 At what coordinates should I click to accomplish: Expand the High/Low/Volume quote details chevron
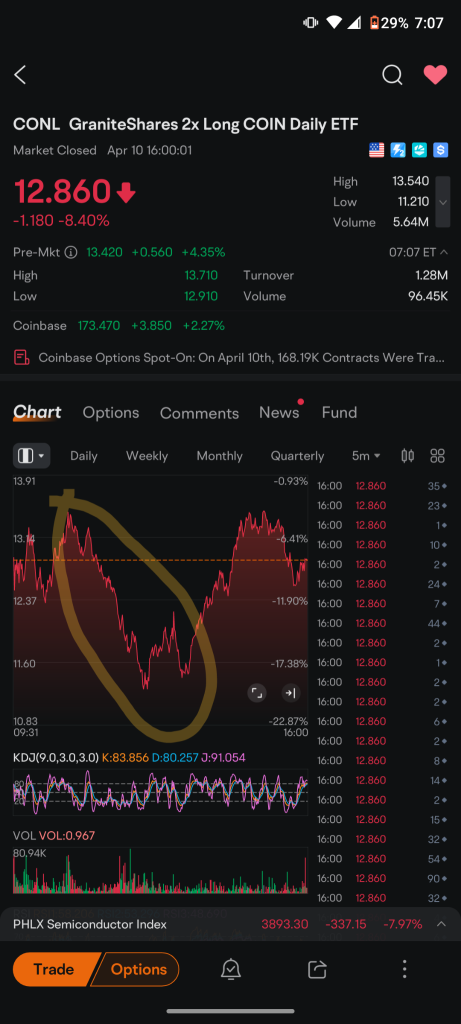point(443,202)
